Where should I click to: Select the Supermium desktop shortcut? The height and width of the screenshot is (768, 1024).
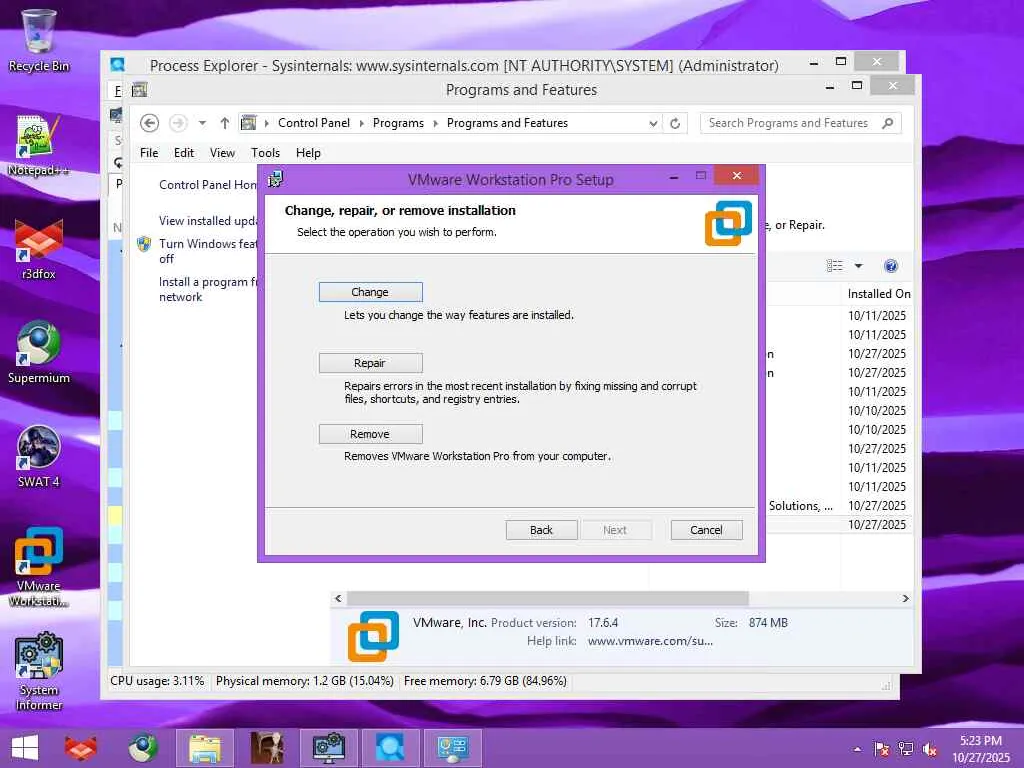(39, 353)
